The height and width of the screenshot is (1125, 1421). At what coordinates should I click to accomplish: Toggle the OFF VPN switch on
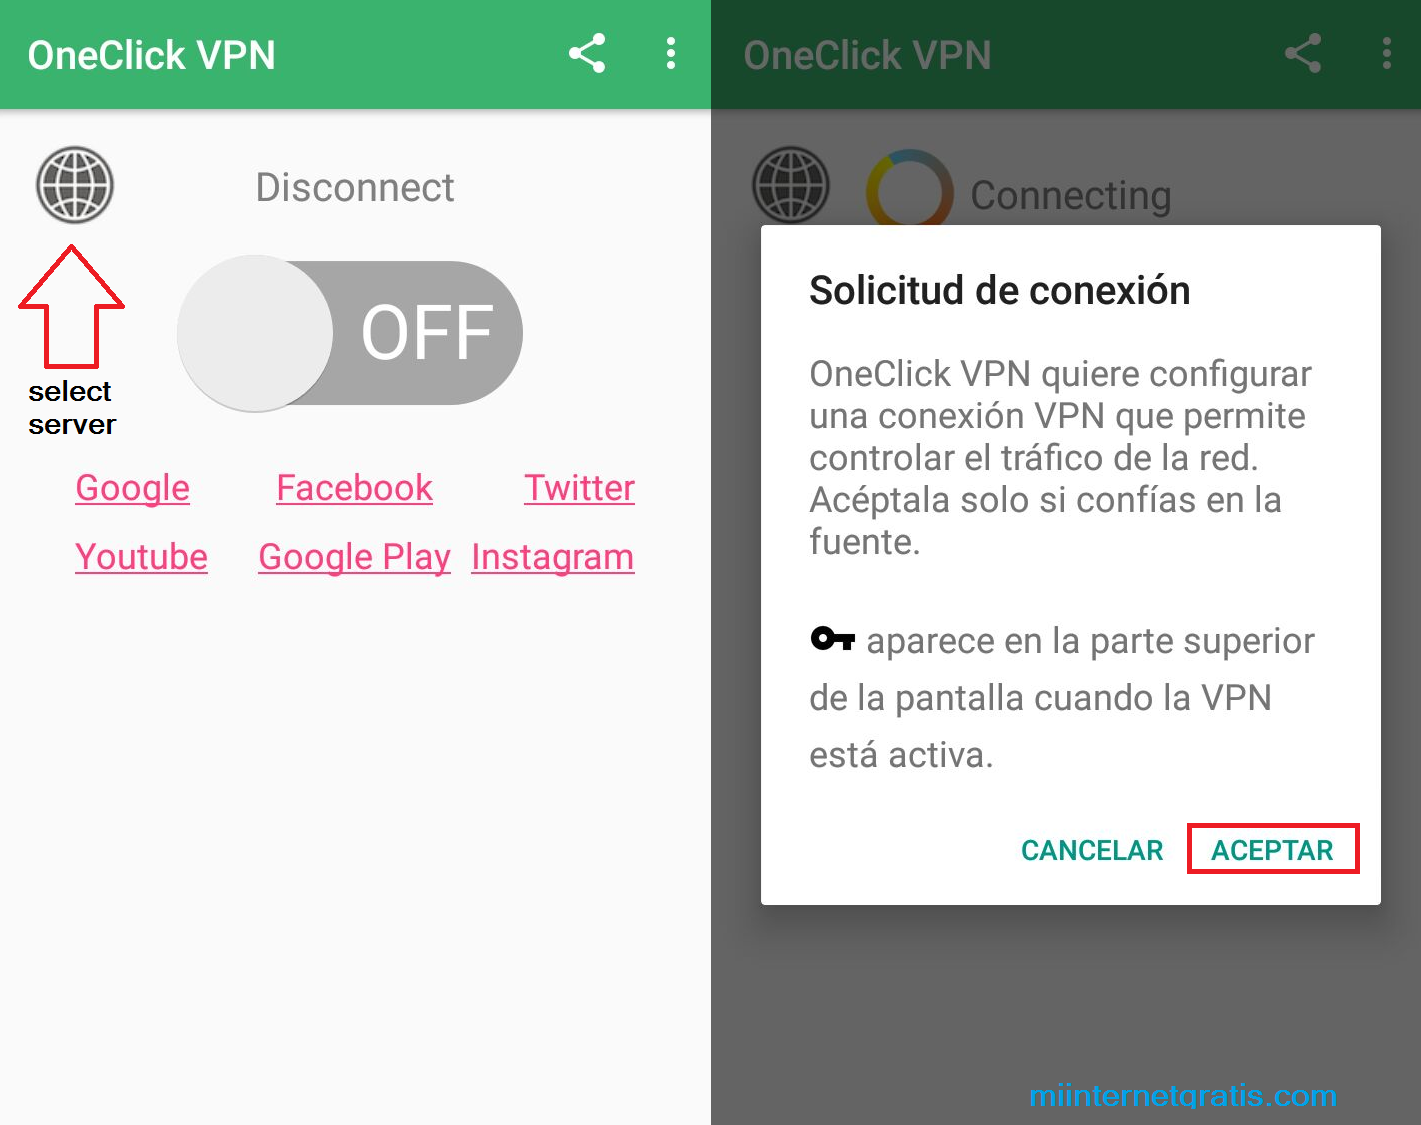point(350,333)
